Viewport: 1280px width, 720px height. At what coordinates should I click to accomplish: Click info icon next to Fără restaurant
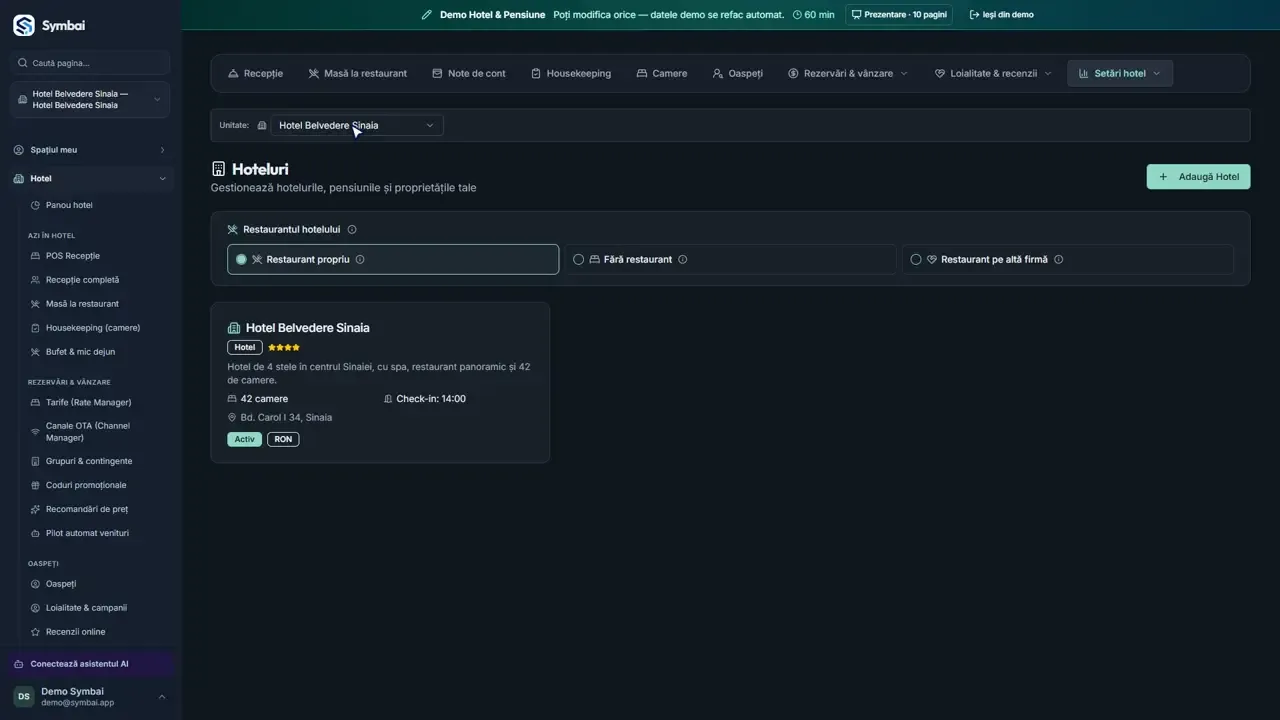coord(683,259)
